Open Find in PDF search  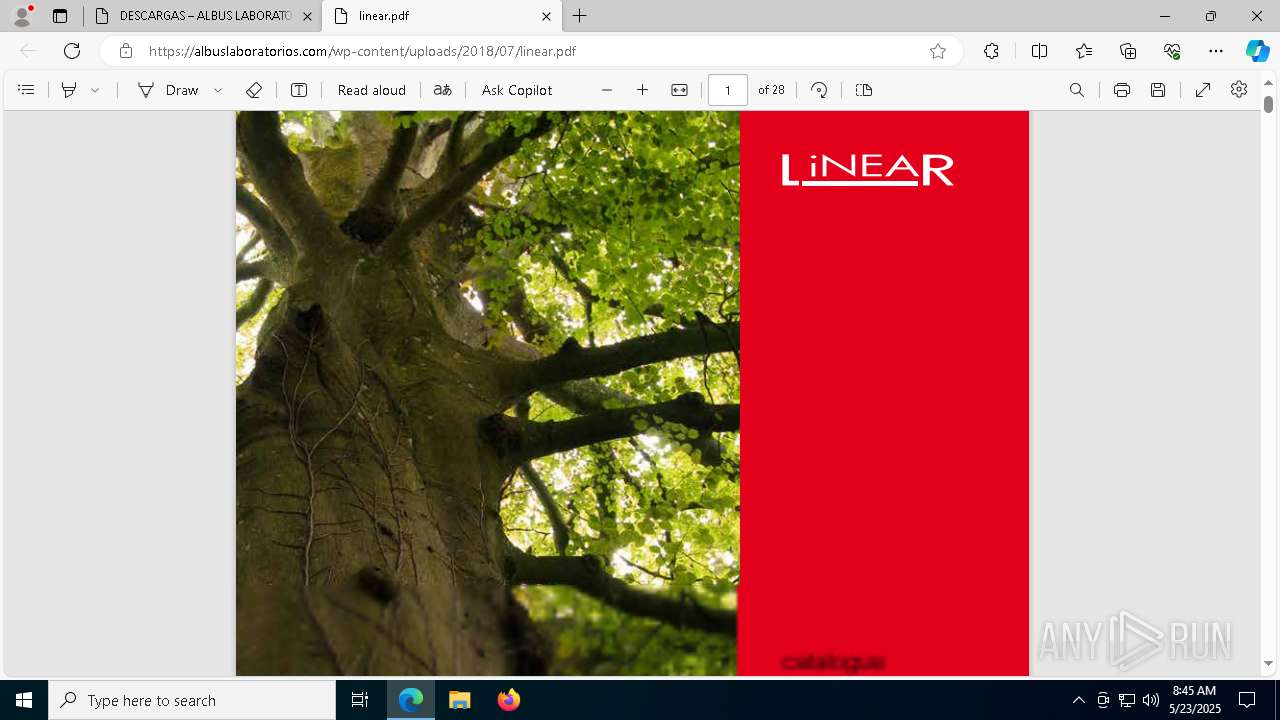coord(1077,90)
